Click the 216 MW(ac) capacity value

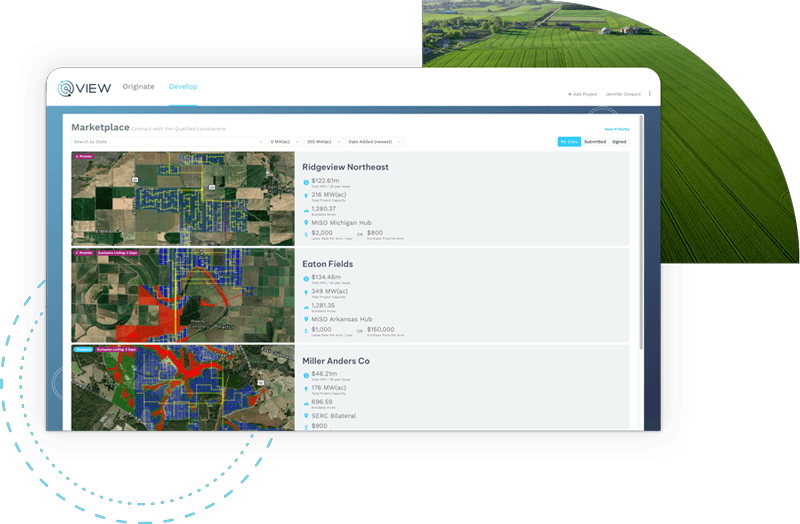(329, 195)
